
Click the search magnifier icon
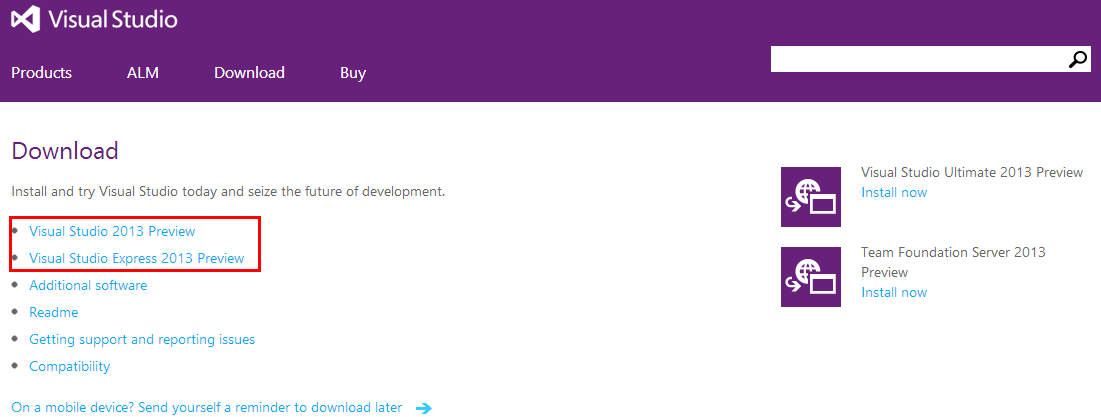click(x=1078, y=60)
